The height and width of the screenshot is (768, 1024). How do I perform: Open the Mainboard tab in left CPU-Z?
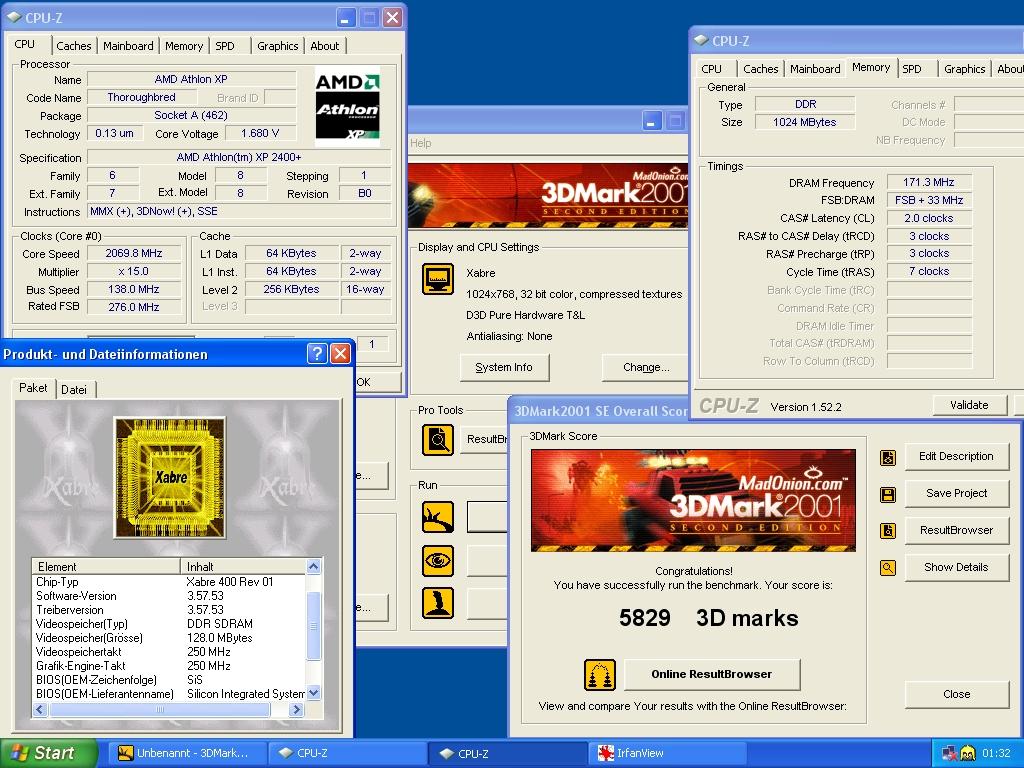click(128, 46)
